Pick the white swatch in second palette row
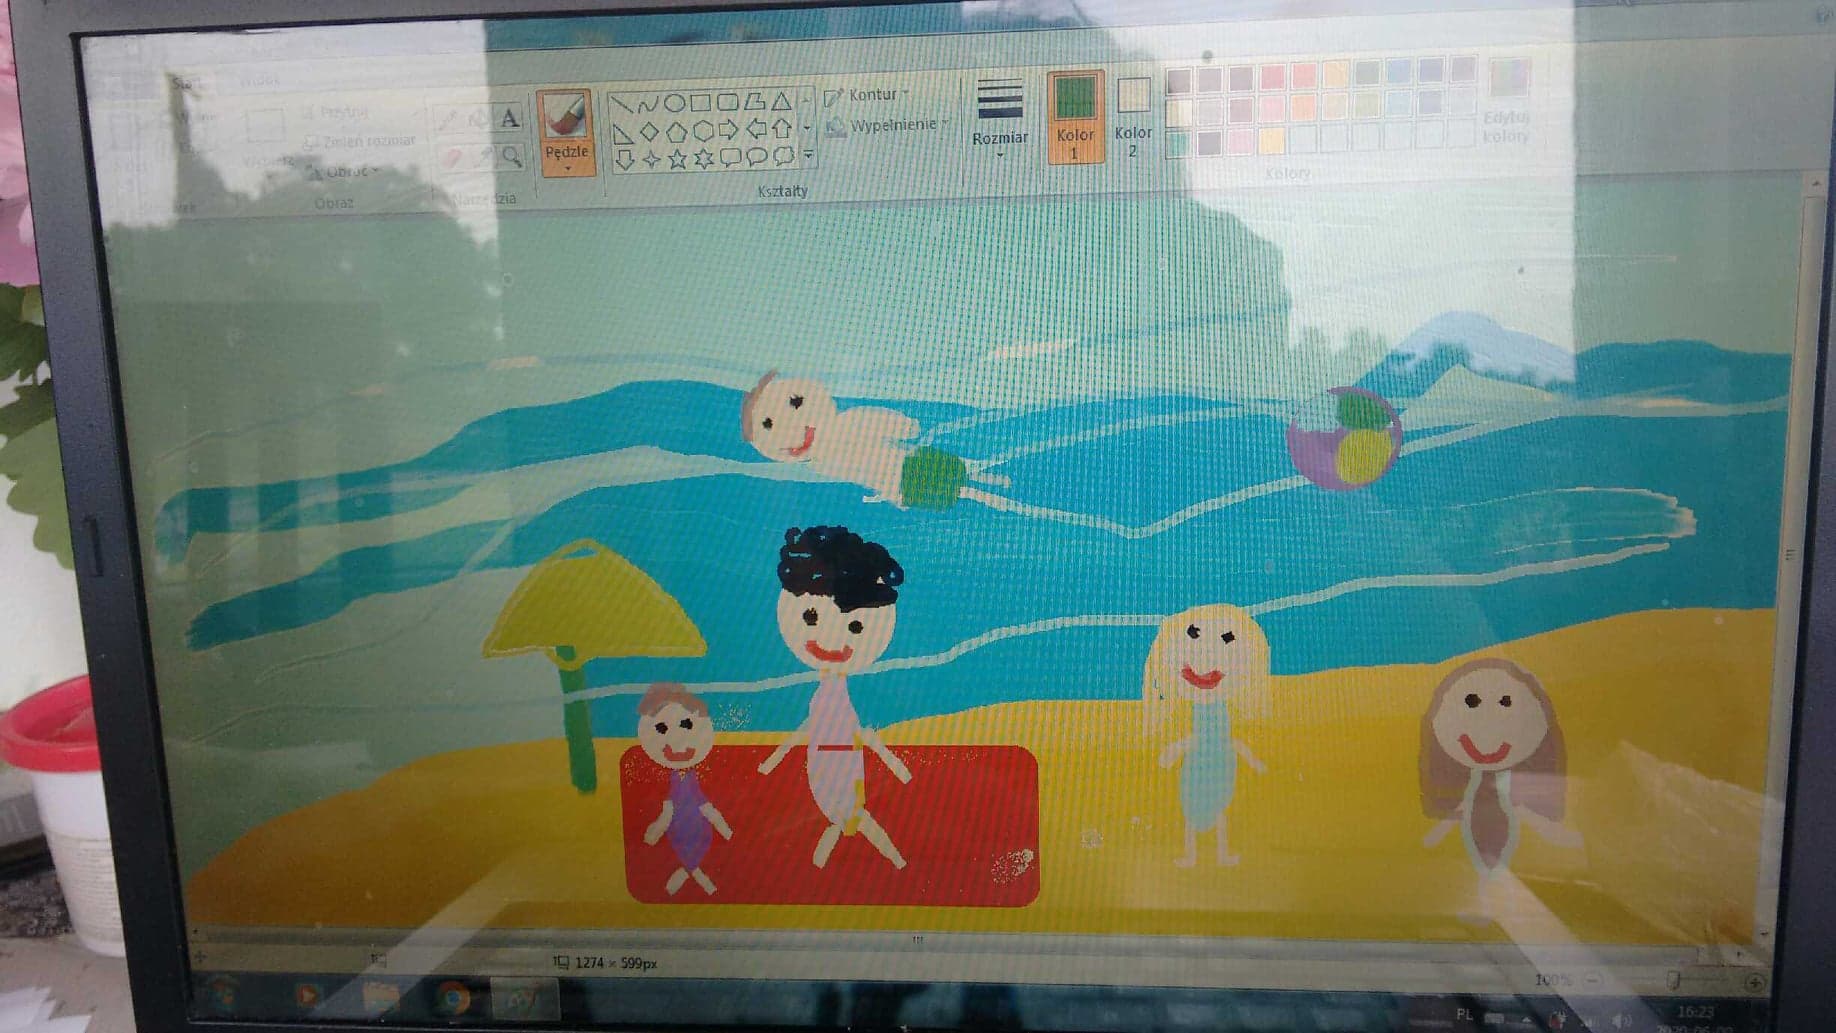This screenshot has width=1836, height=1033. coord(1179,111)
